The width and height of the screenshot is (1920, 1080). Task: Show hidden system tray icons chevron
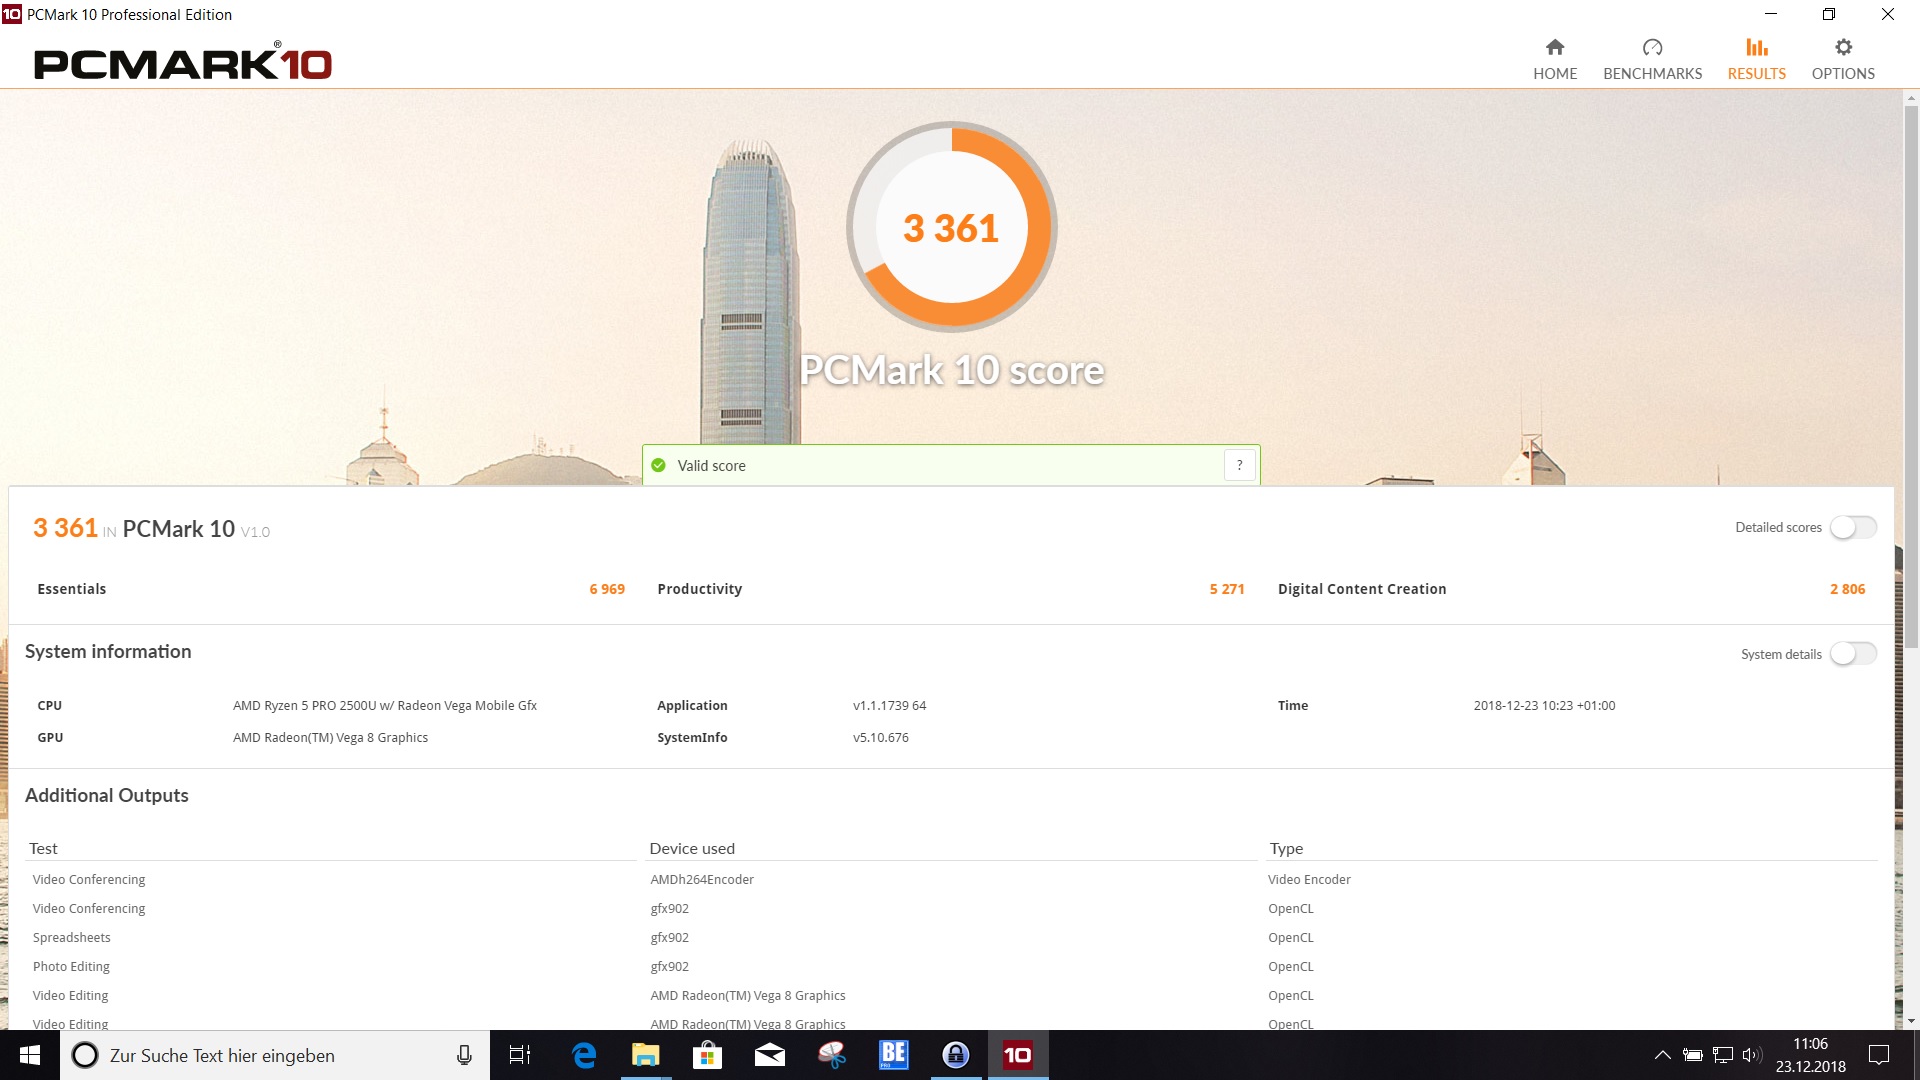point(1662,1055)
